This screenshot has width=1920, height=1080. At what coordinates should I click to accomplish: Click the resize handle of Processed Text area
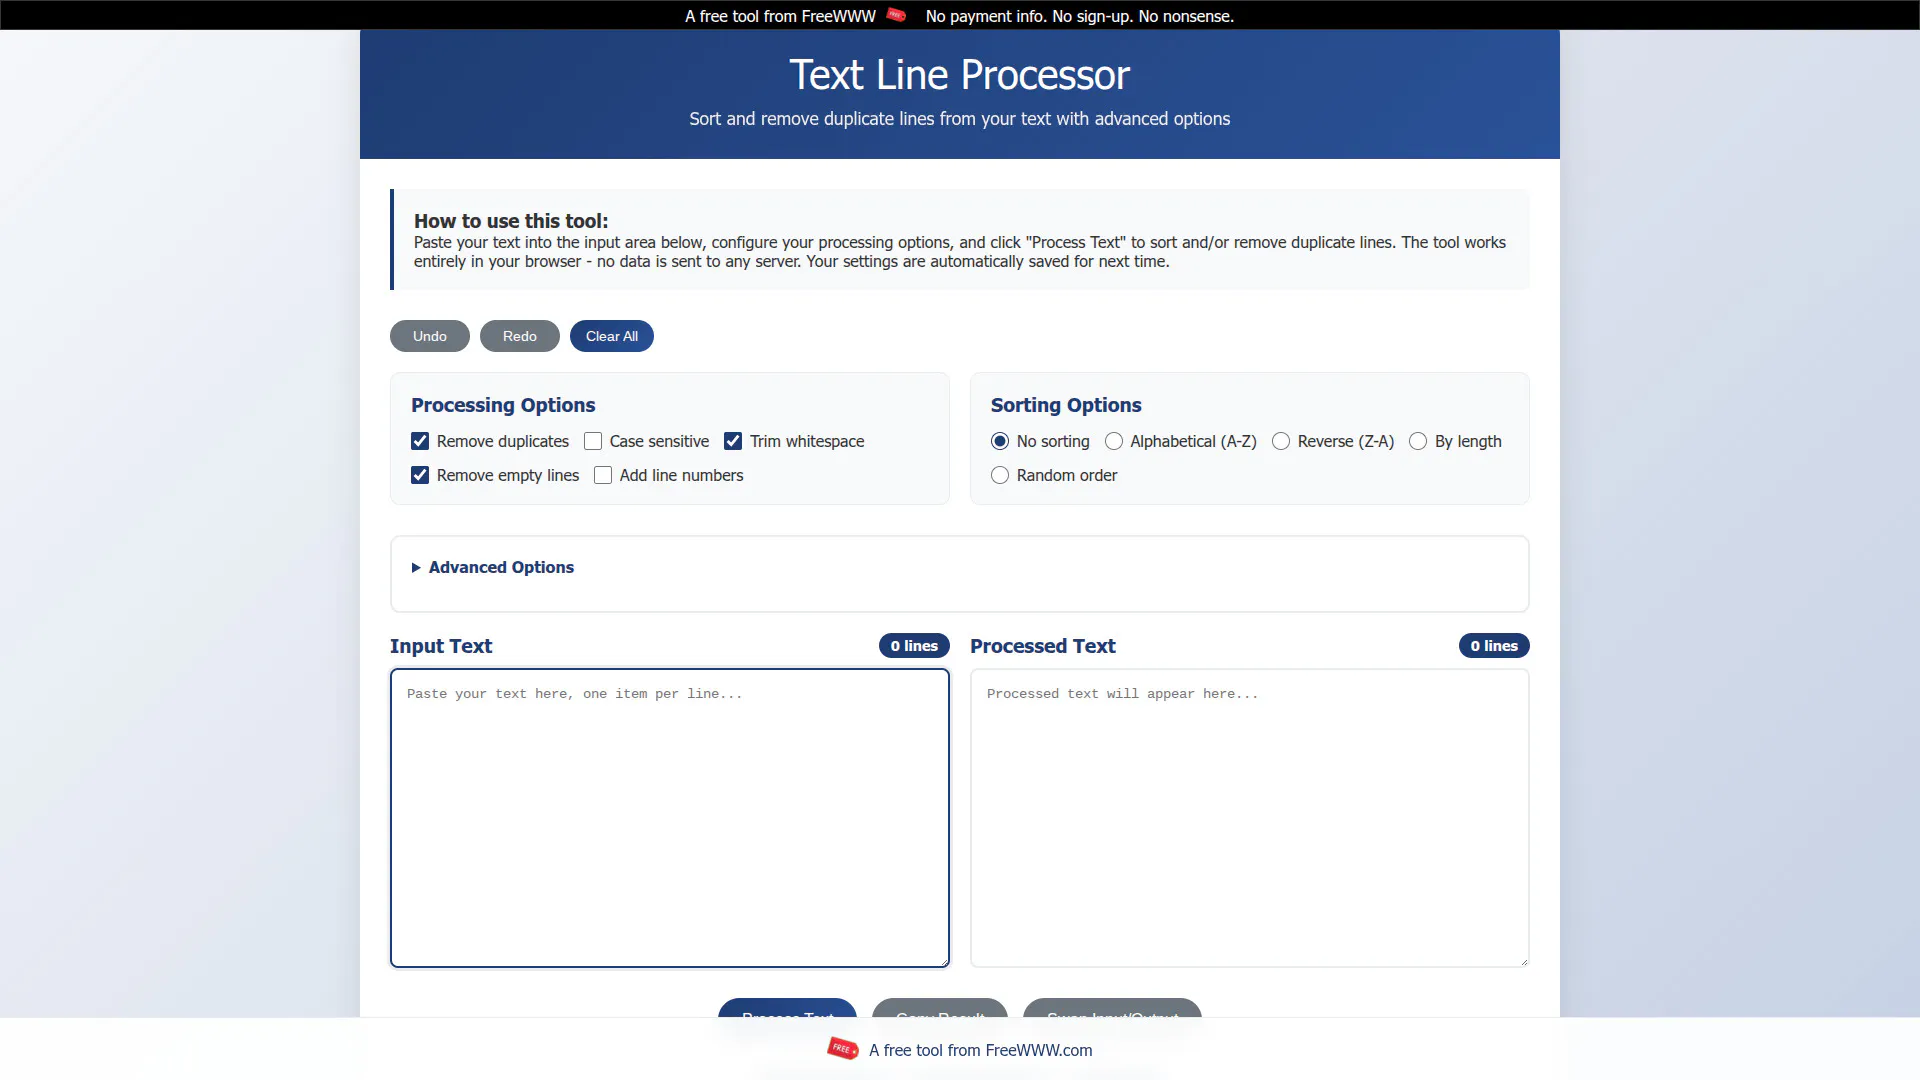click(x=1523, y=961)
